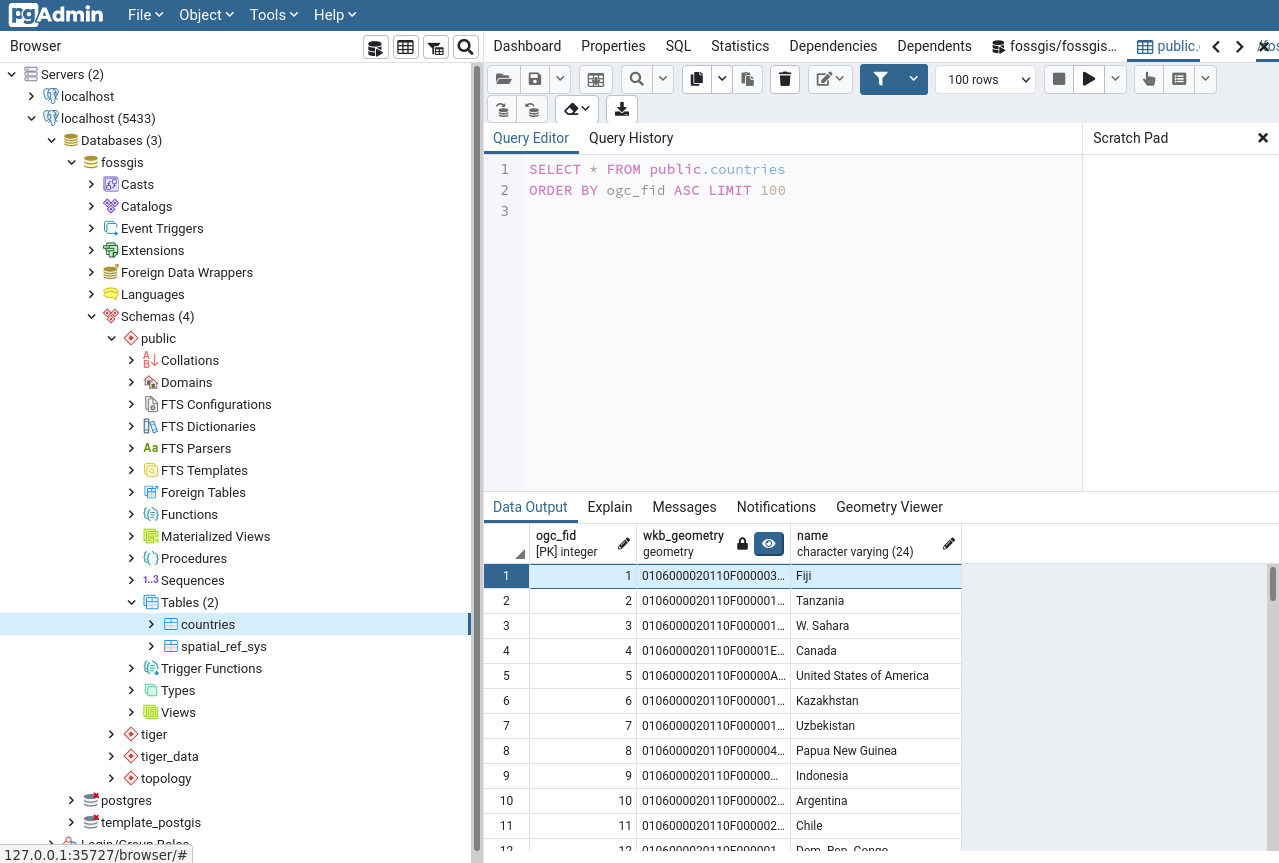Execute the SQL query

coord(1088,79)
